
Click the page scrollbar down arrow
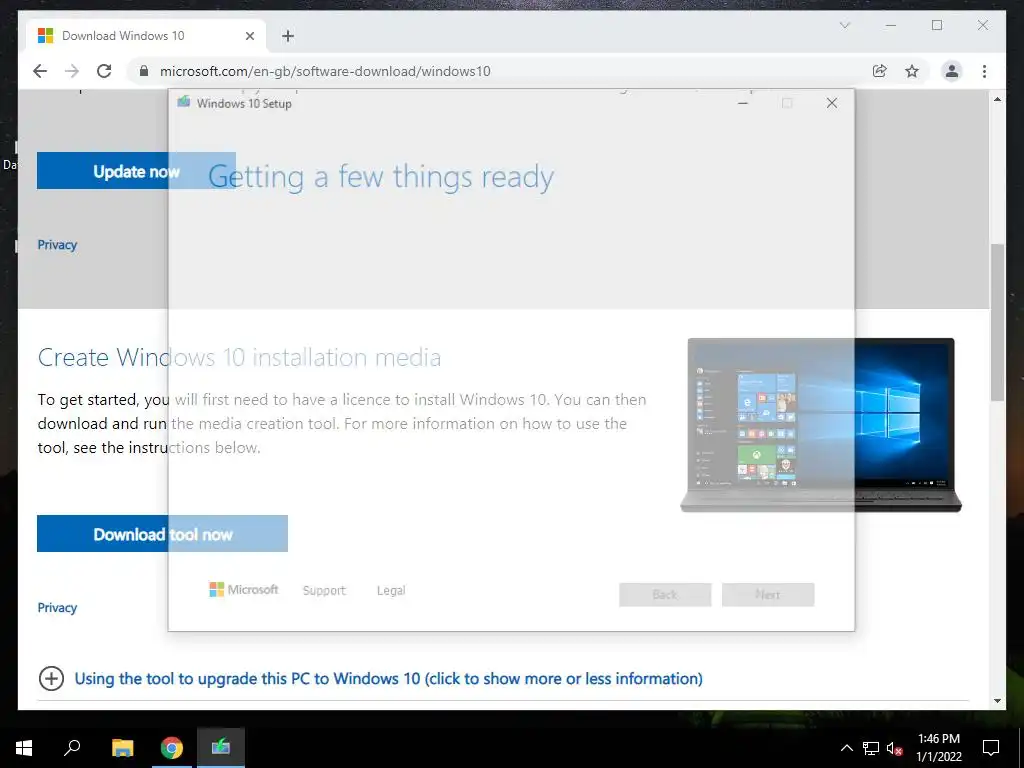[x=997, y=701]
